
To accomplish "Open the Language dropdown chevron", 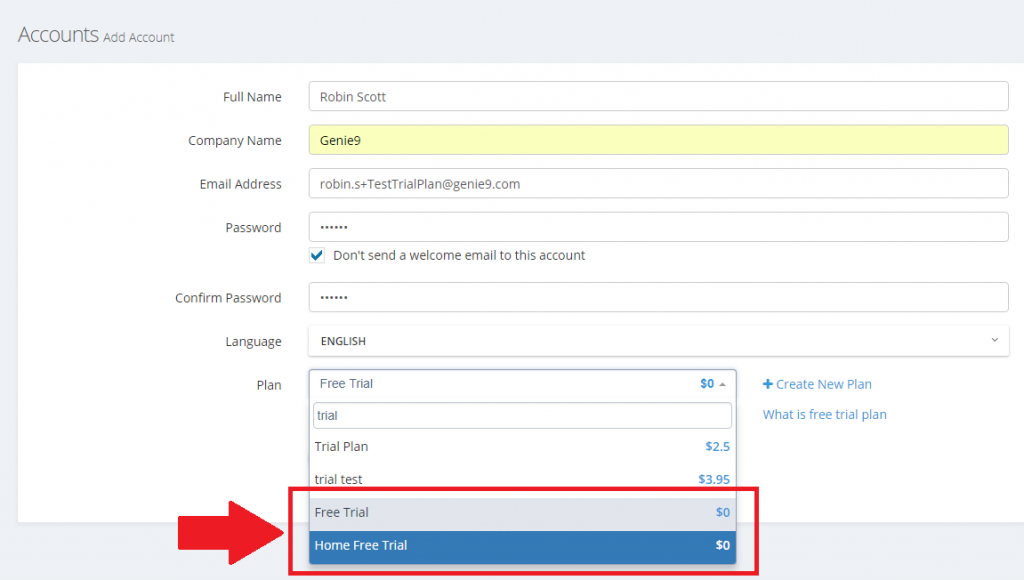I will coord(995,341).
